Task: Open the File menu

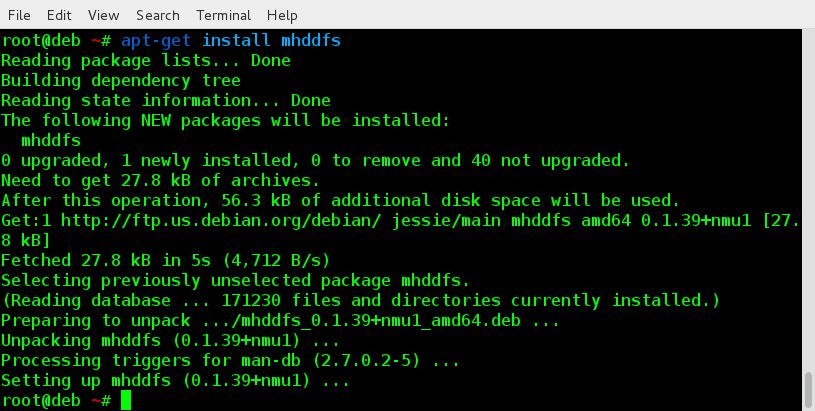Action: point(19,15)
